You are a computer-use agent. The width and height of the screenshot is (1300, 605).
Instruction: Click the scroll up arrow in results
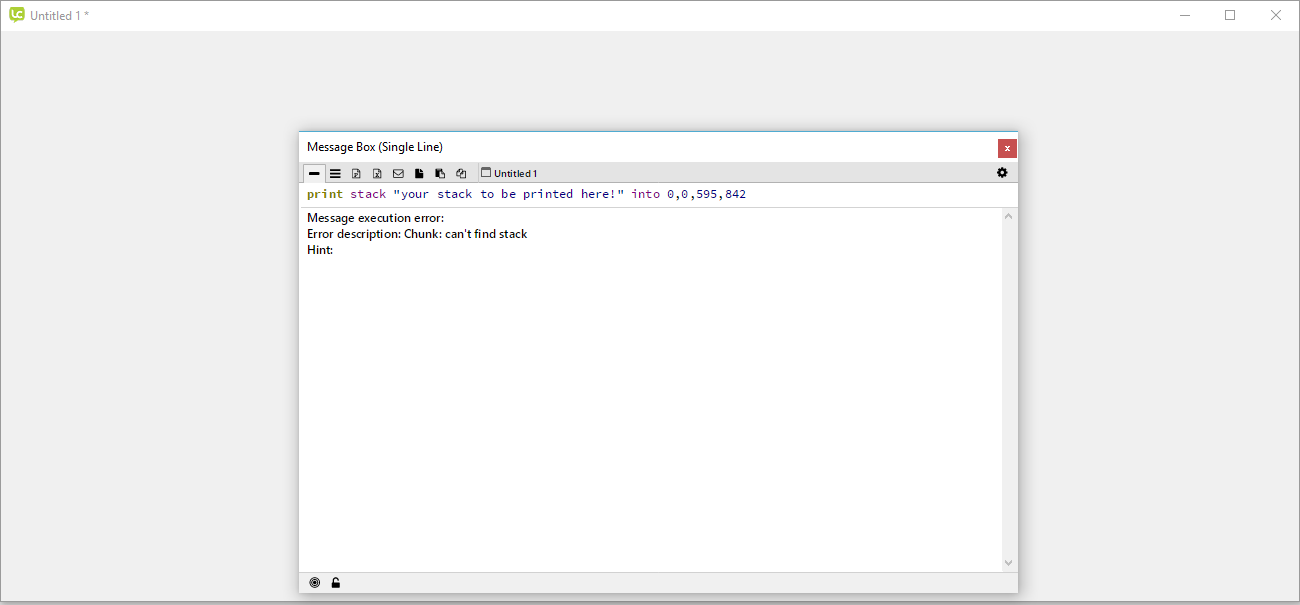pos(1008,217)
